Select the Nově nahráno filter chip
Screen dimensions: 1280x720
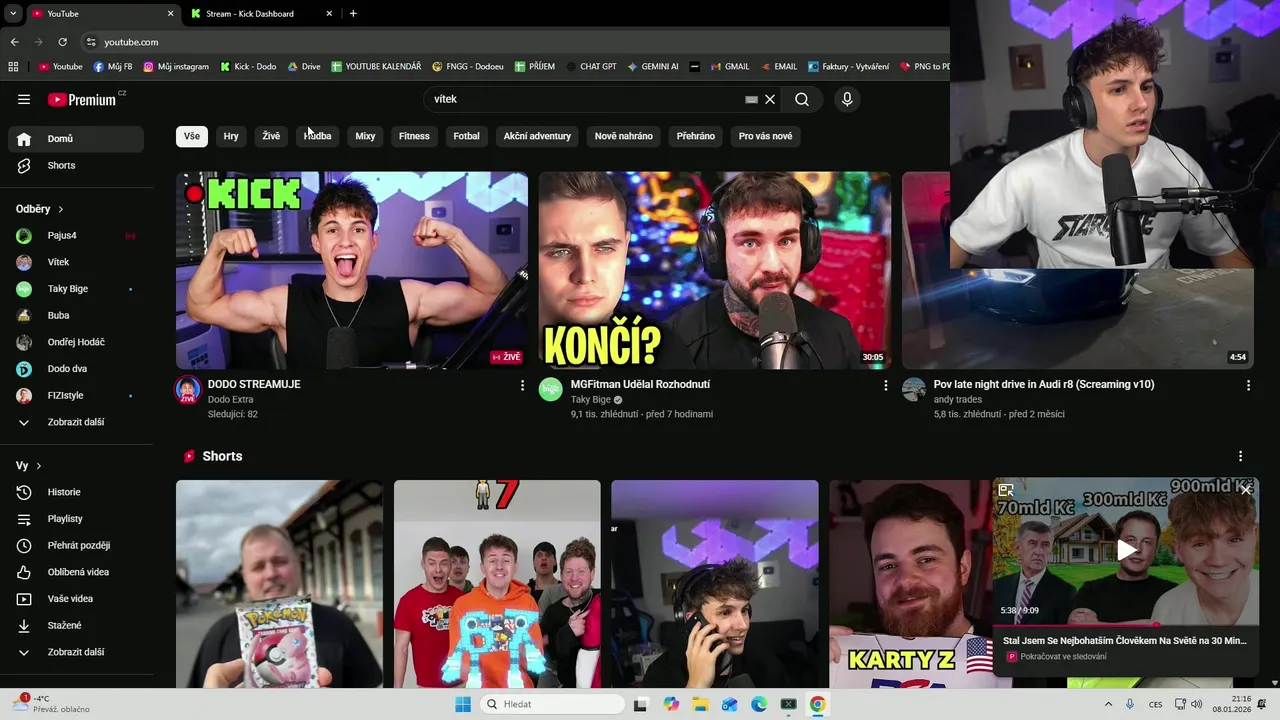coord(623,136)
